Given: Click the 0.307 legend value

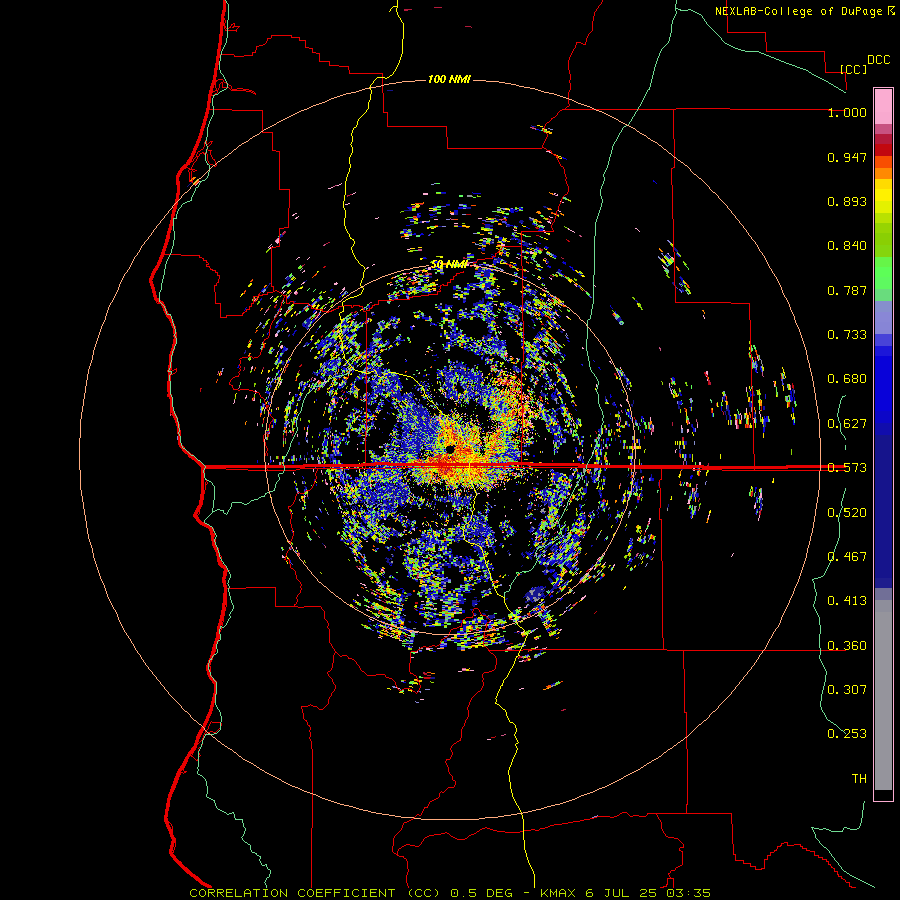Looking at the screenshot, I should pyautogui.click(x=847, y=689).
